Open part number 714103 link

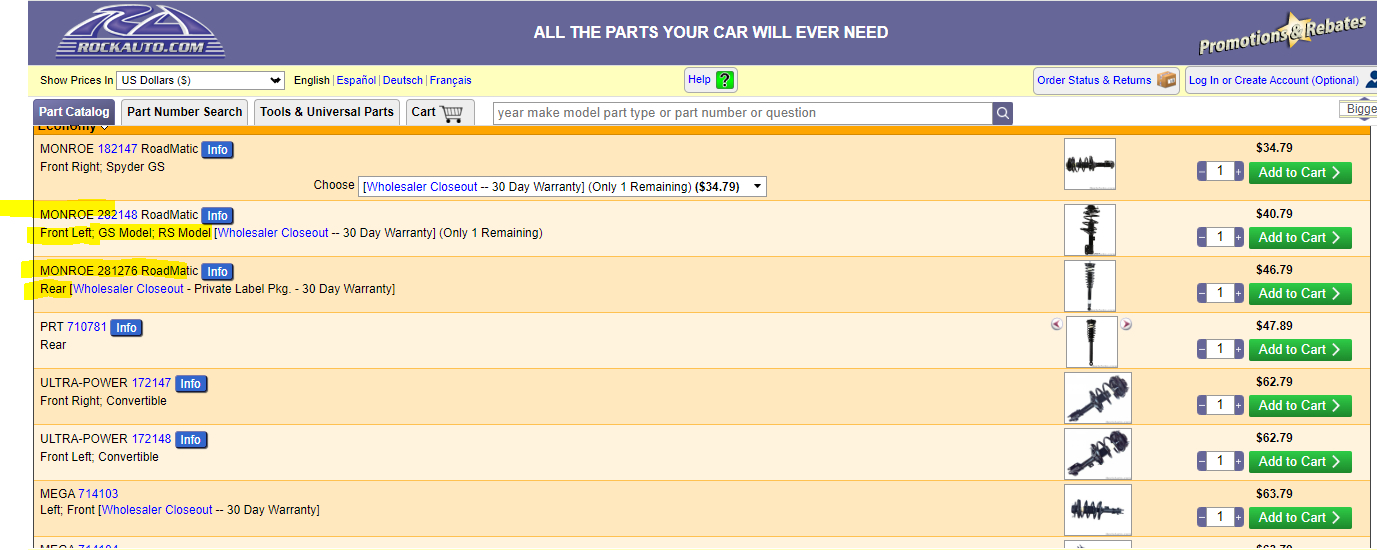pos(98,494)
